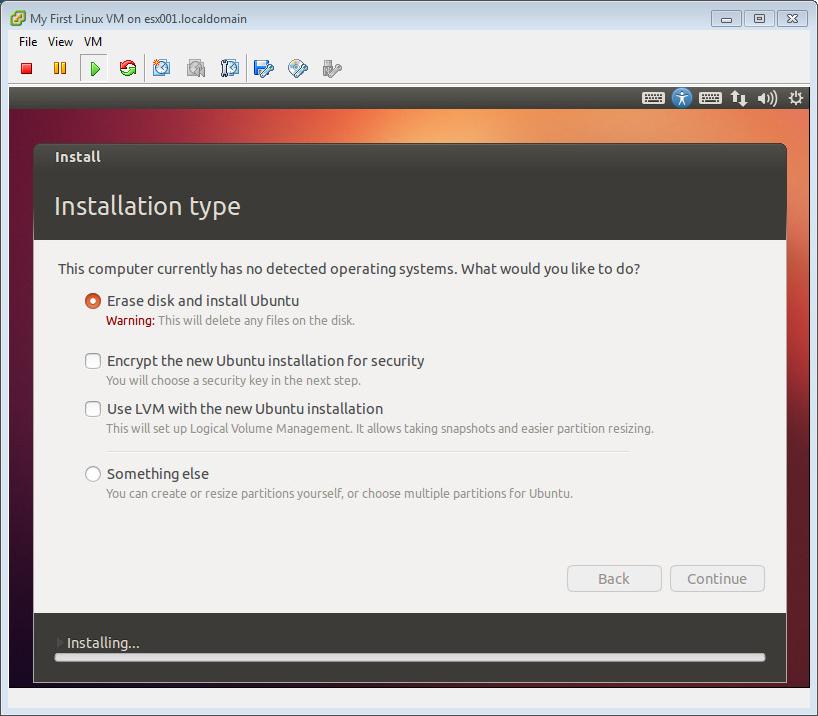Open the View menu

60,42
